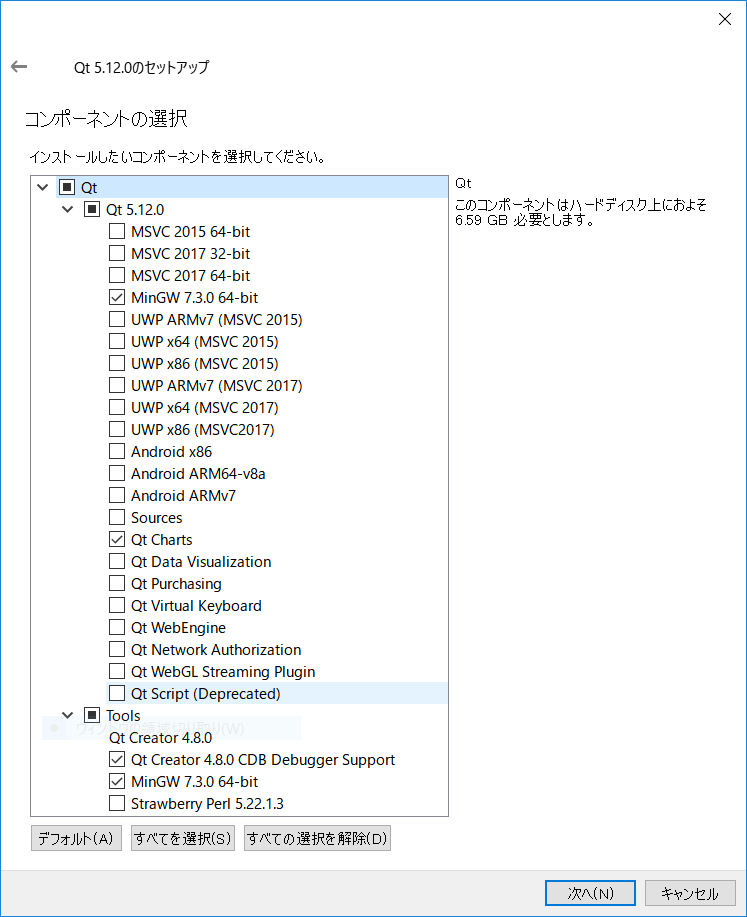Viewport: 747px width, 917px height.
Task: Select the MSVC 2017 64-bit label text
Action: click(191, 275)
